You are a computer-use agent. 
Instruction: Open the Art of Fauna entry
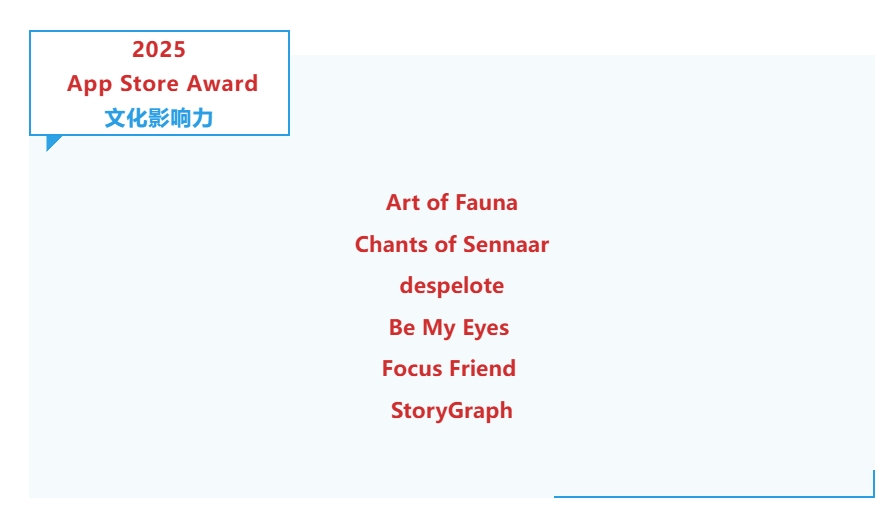[451, 202]
